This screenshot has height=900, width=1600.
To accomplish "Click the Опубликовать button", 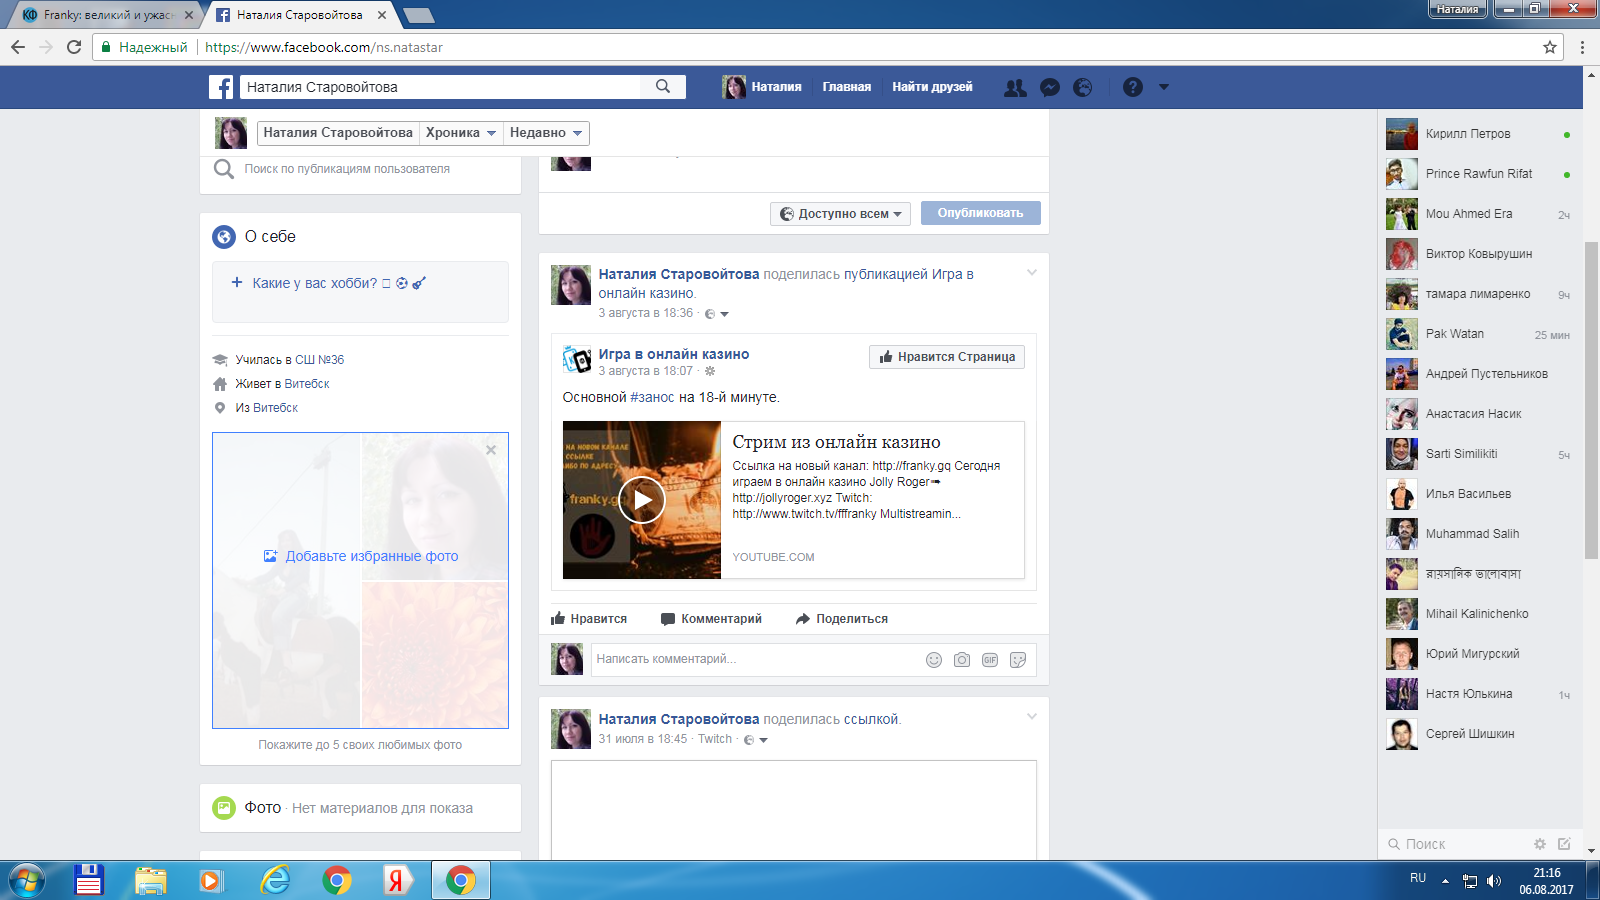I will tap(980, 213).
